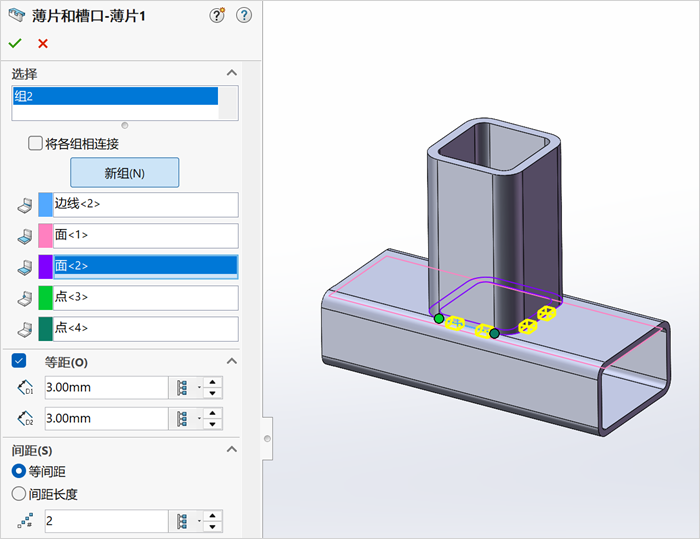Click the point icon beside 点<3>
Viewport: 700px width, 539px height.
coord(25,299)
